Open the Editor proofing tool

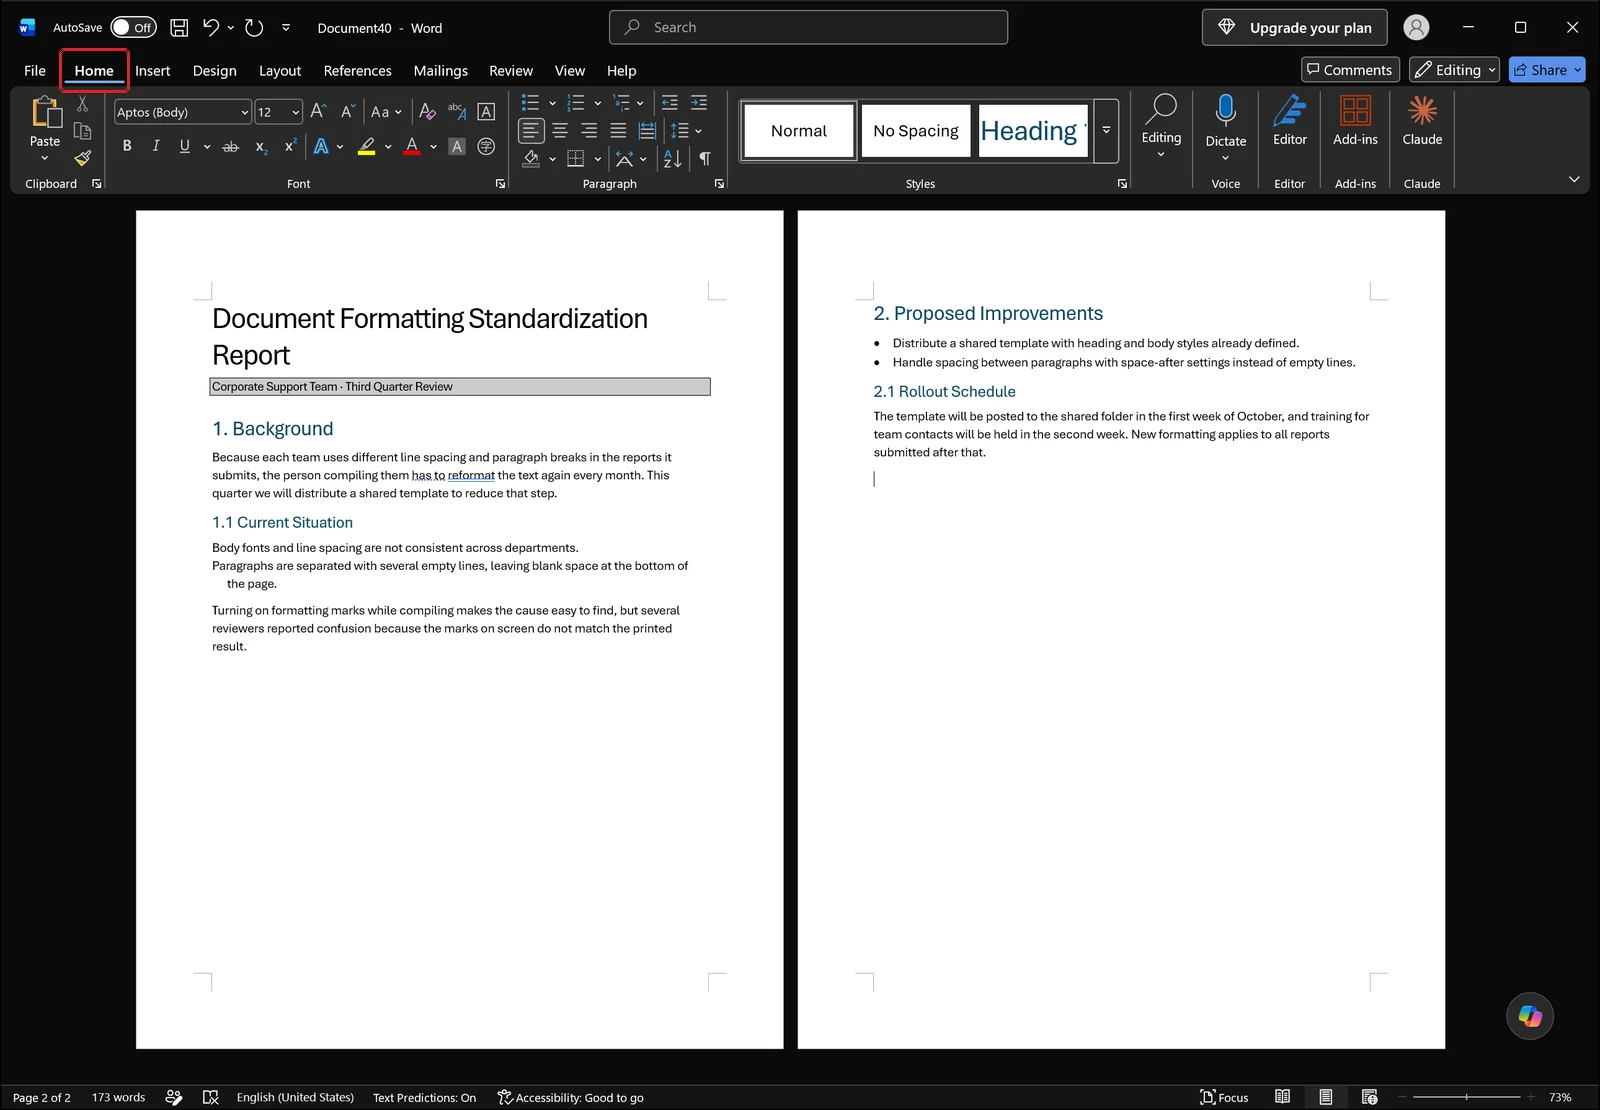coord(1290,120)
